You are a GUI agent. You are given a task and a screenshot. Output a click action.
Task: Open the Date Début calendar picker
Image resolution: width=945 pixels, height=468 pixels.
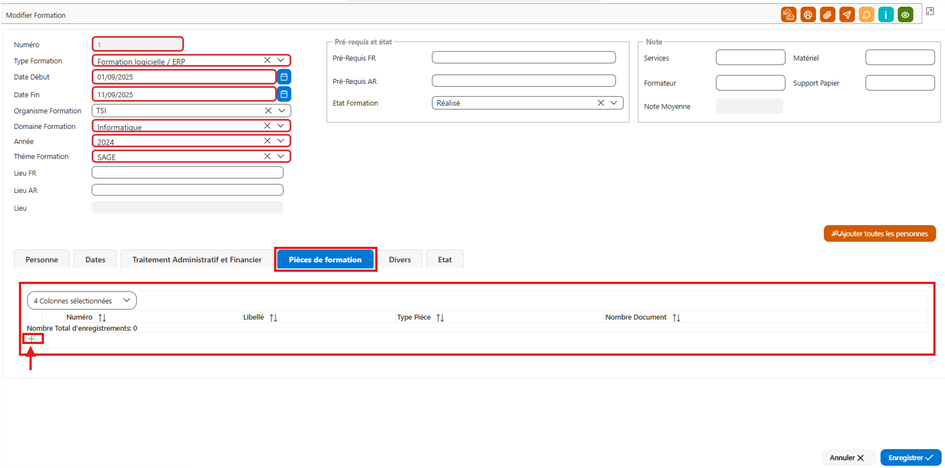point(284,76)
